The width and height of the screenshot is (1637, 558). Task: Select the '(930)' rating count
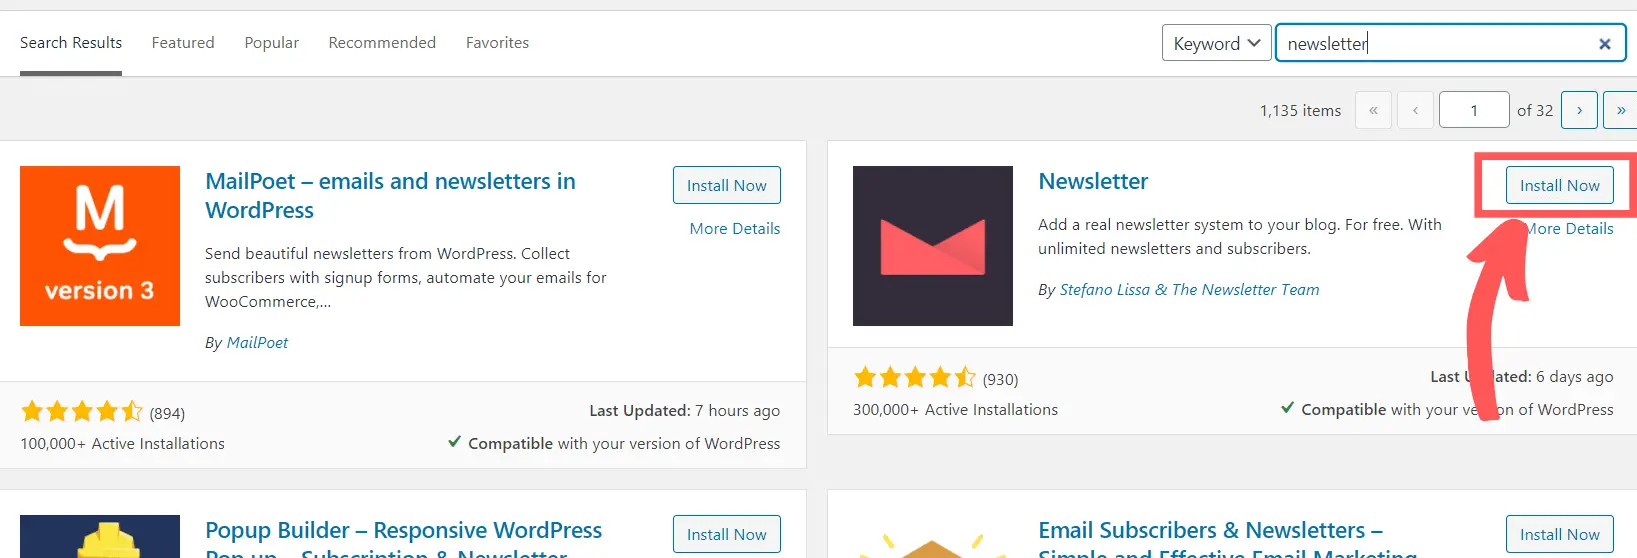tap(1000, 379)
